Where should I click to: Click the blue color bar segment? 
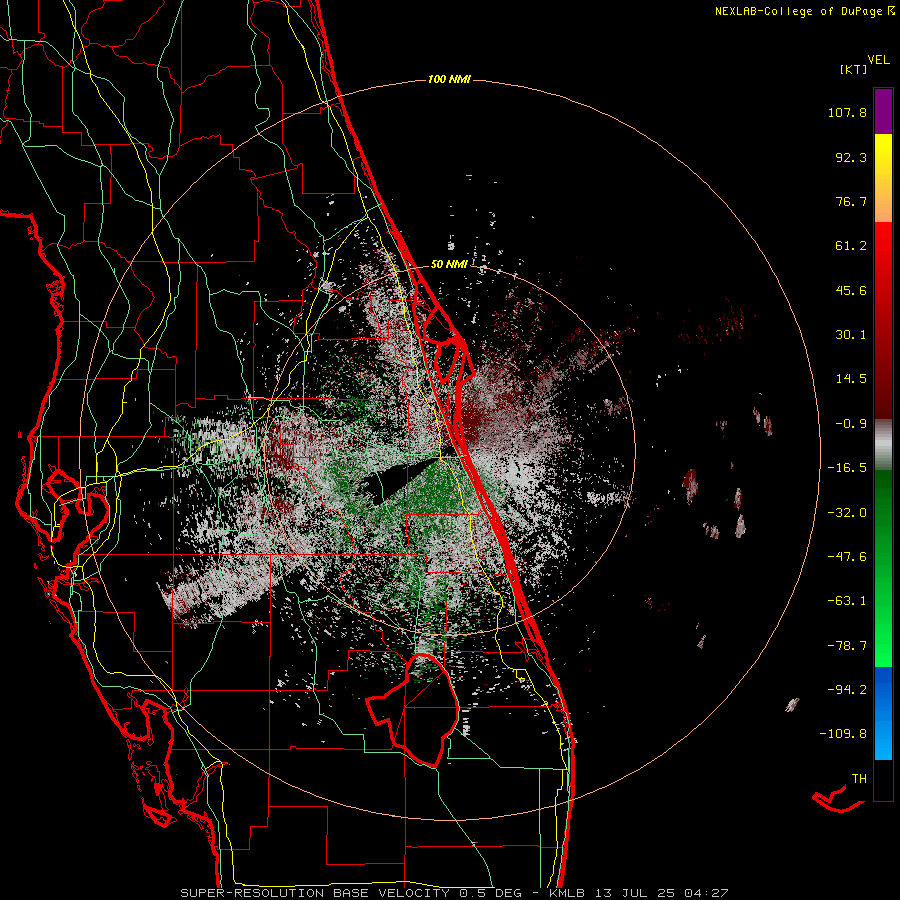[x=883, y=713]
